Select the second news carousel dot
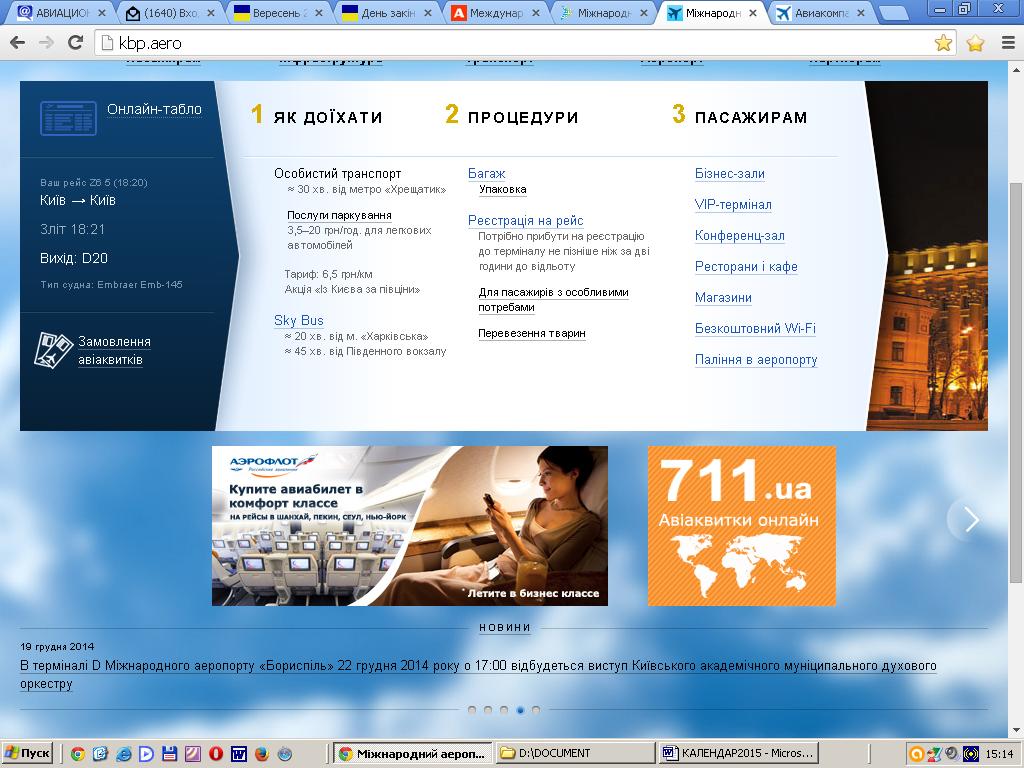 (488, 710)
